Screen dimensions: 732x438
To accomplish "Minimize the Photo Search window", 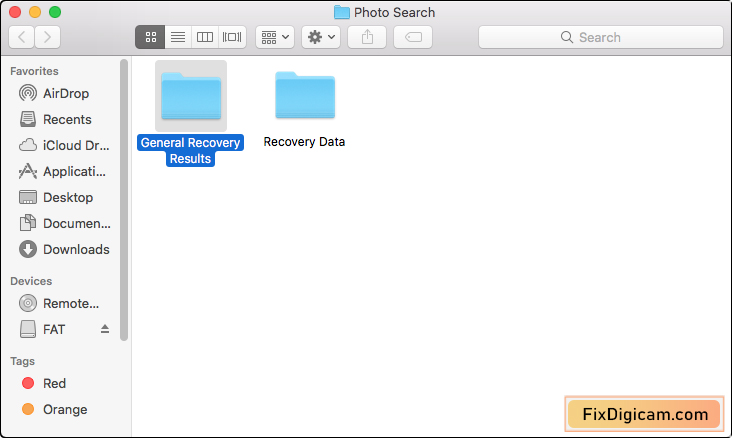I will coord(35,12).
